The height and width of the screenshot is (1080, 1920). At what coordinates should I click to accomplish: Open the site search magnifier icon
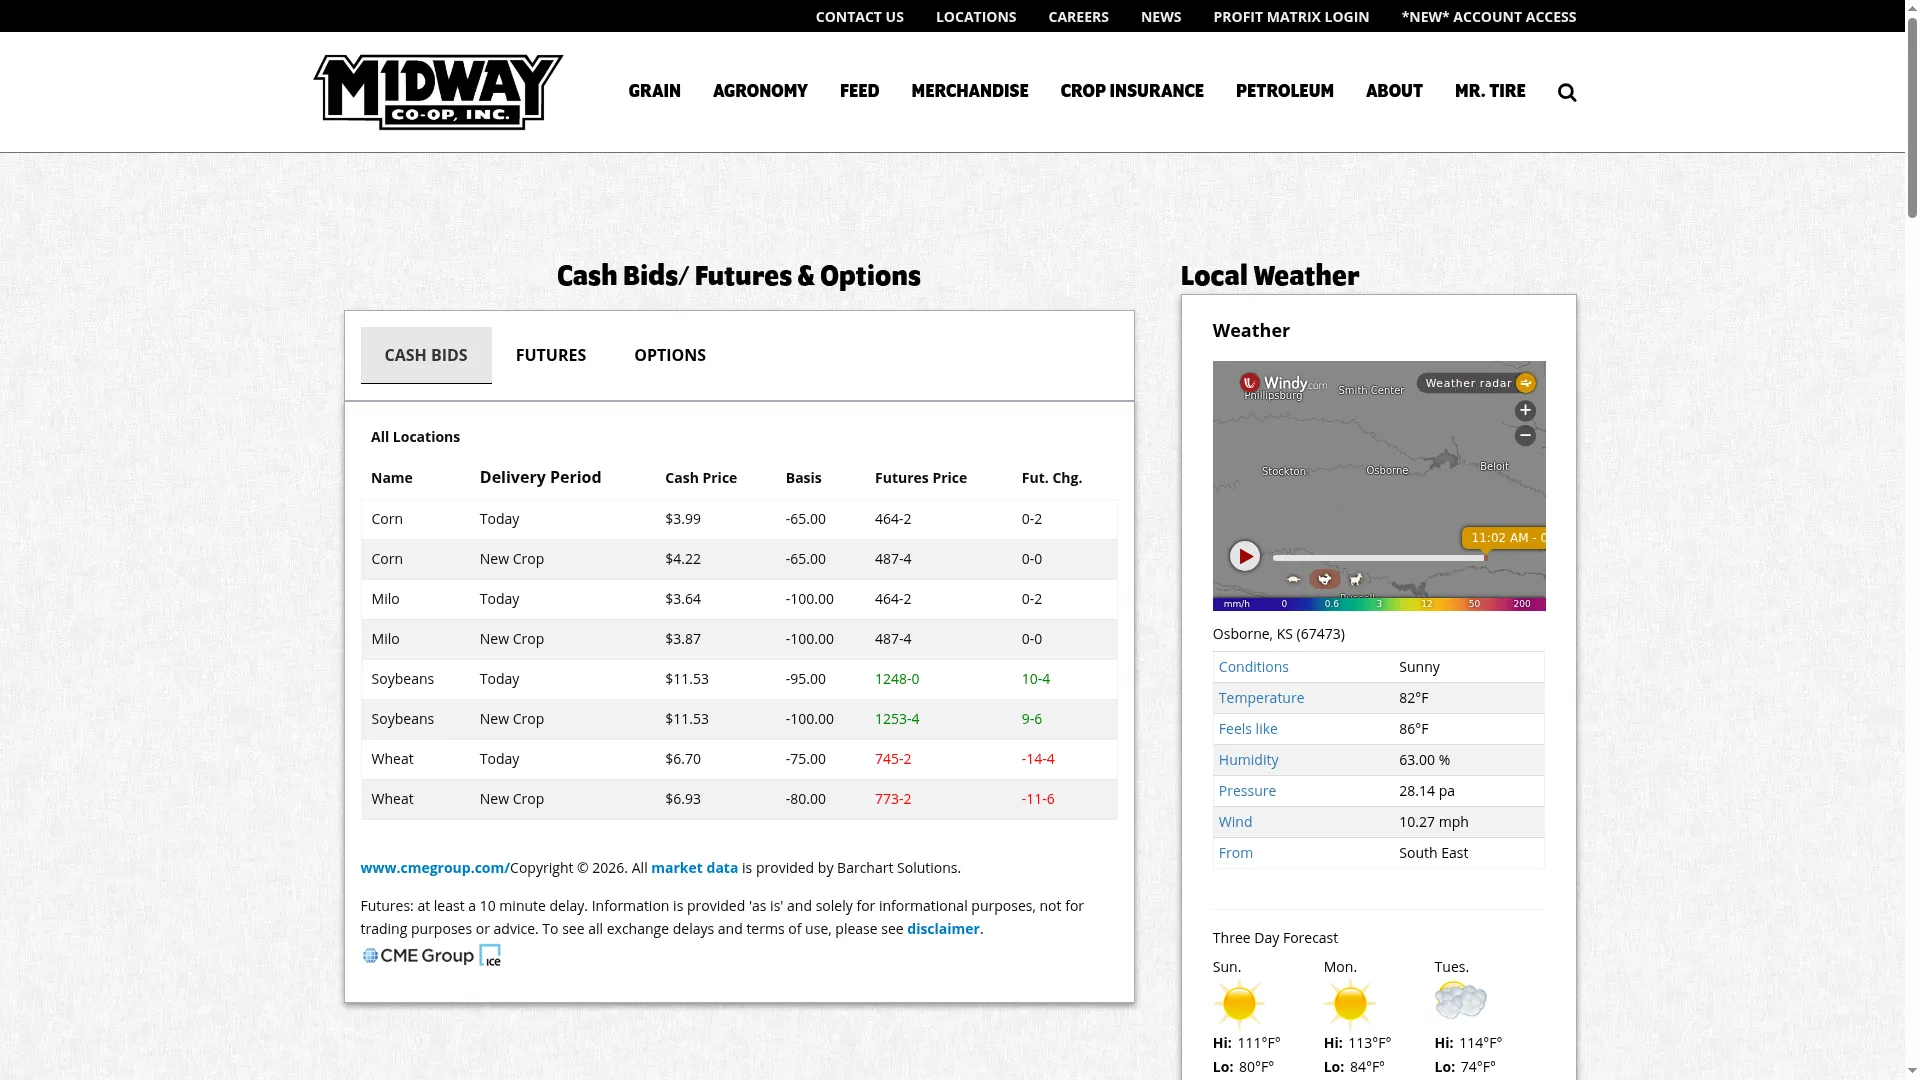(x=1567, y=92)
